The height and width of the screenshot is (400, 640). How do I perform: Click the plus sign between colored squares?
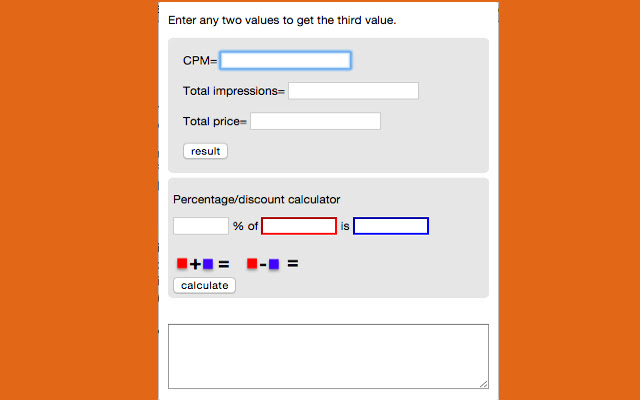click(195, 265)
